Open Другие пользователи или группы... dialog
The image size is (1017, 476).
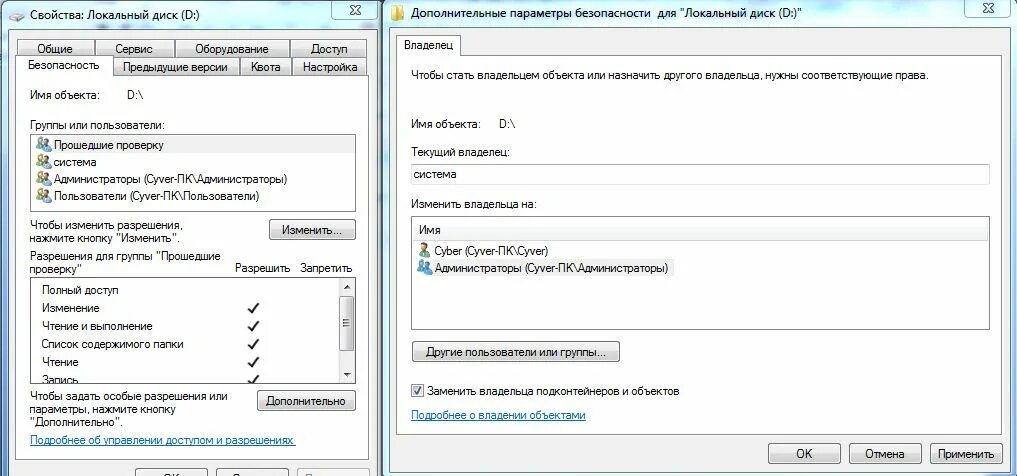pyautogui.click(x=516, y=352)
